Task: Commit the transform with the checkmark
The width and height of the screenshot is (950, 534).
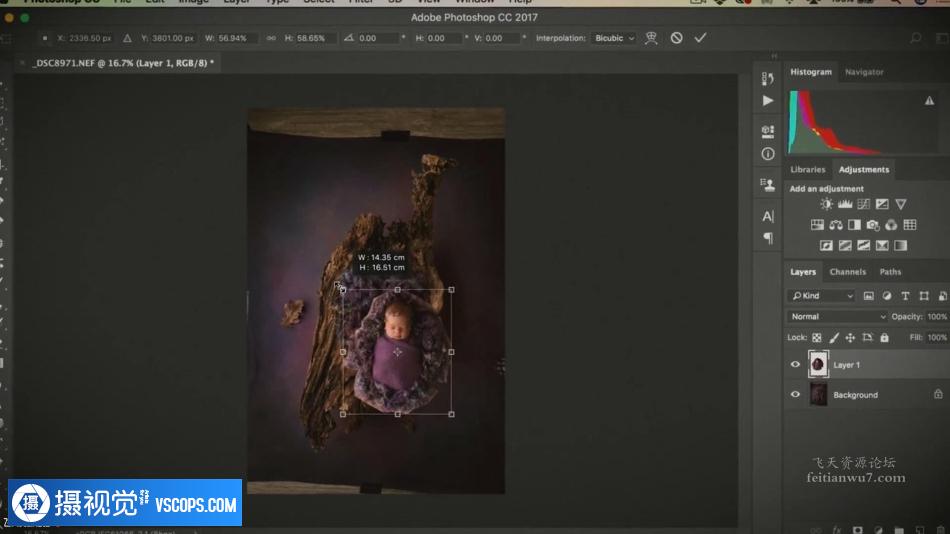Action: pos(700,38)
